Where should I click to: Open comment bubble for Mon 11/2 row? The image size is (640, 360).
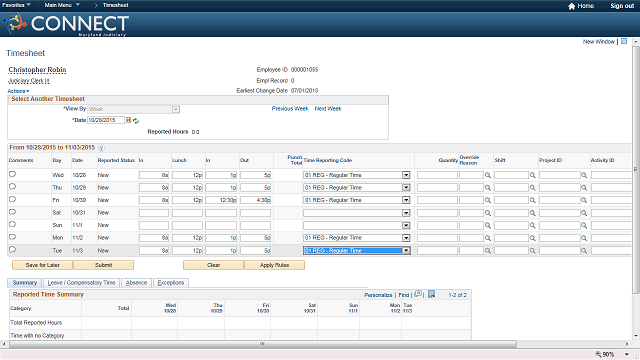click(12, 237)
